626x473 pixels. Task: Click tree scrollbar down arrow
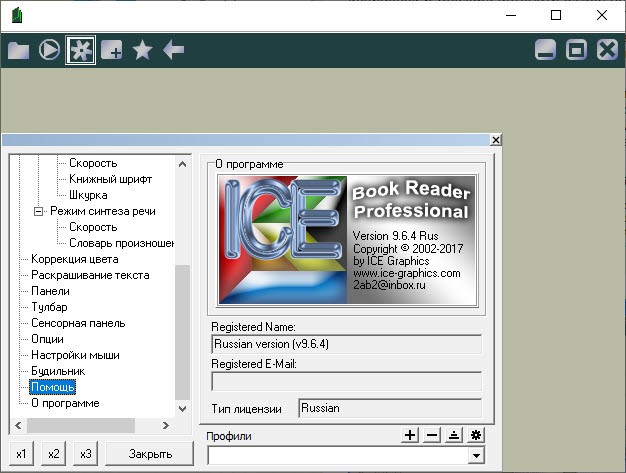tap(182, 408)
